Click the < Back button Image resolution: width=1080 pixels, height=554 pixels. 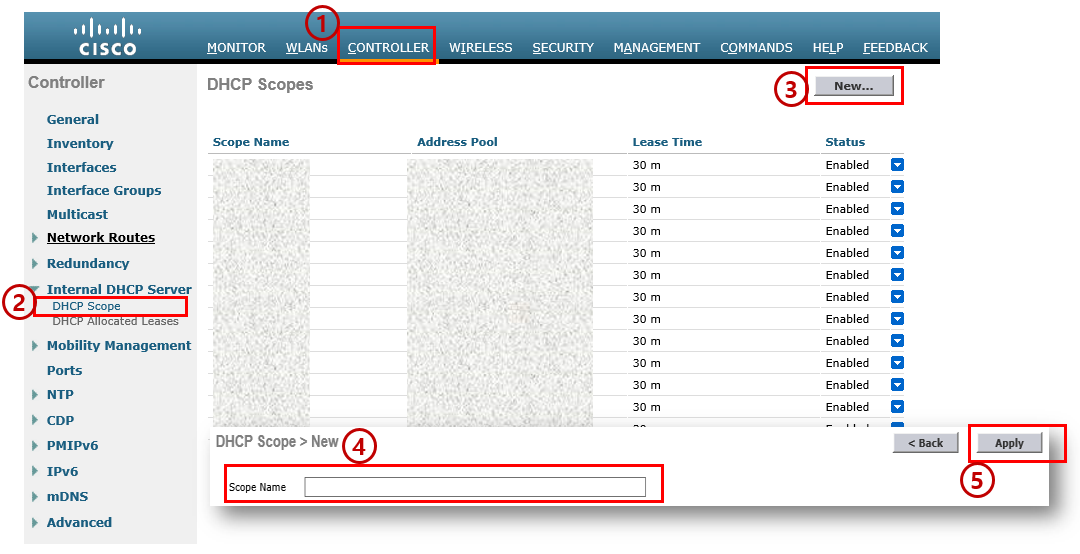click(926, 443)
